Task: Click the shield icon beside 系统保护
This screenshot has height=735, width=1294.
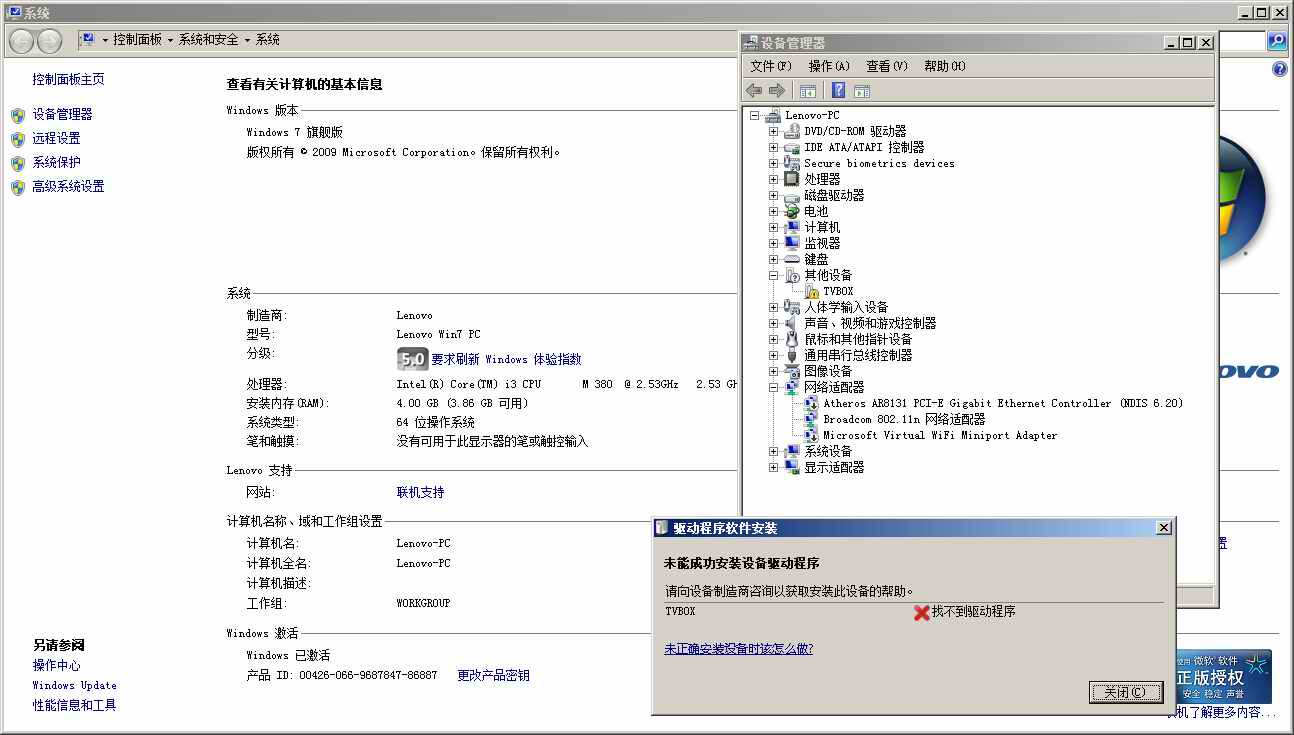Action: [18, 163]
